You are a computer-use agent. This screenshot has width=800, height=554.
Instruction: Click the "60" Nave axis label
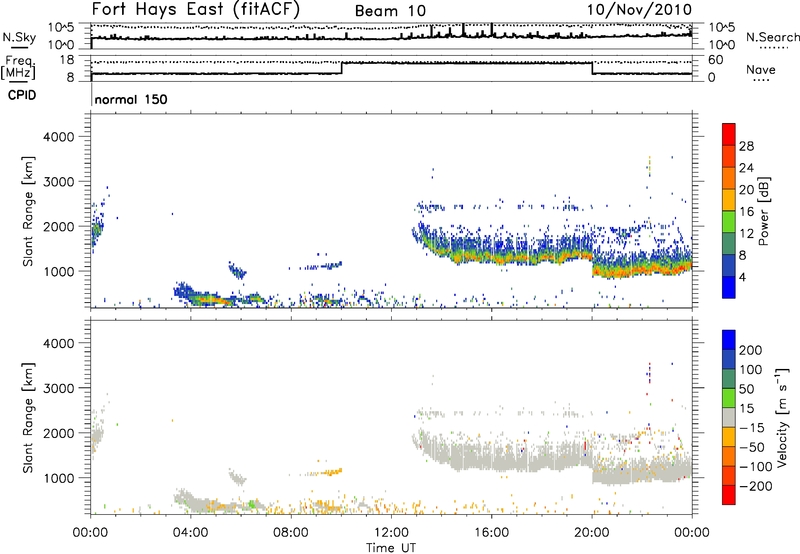[715, 60]
